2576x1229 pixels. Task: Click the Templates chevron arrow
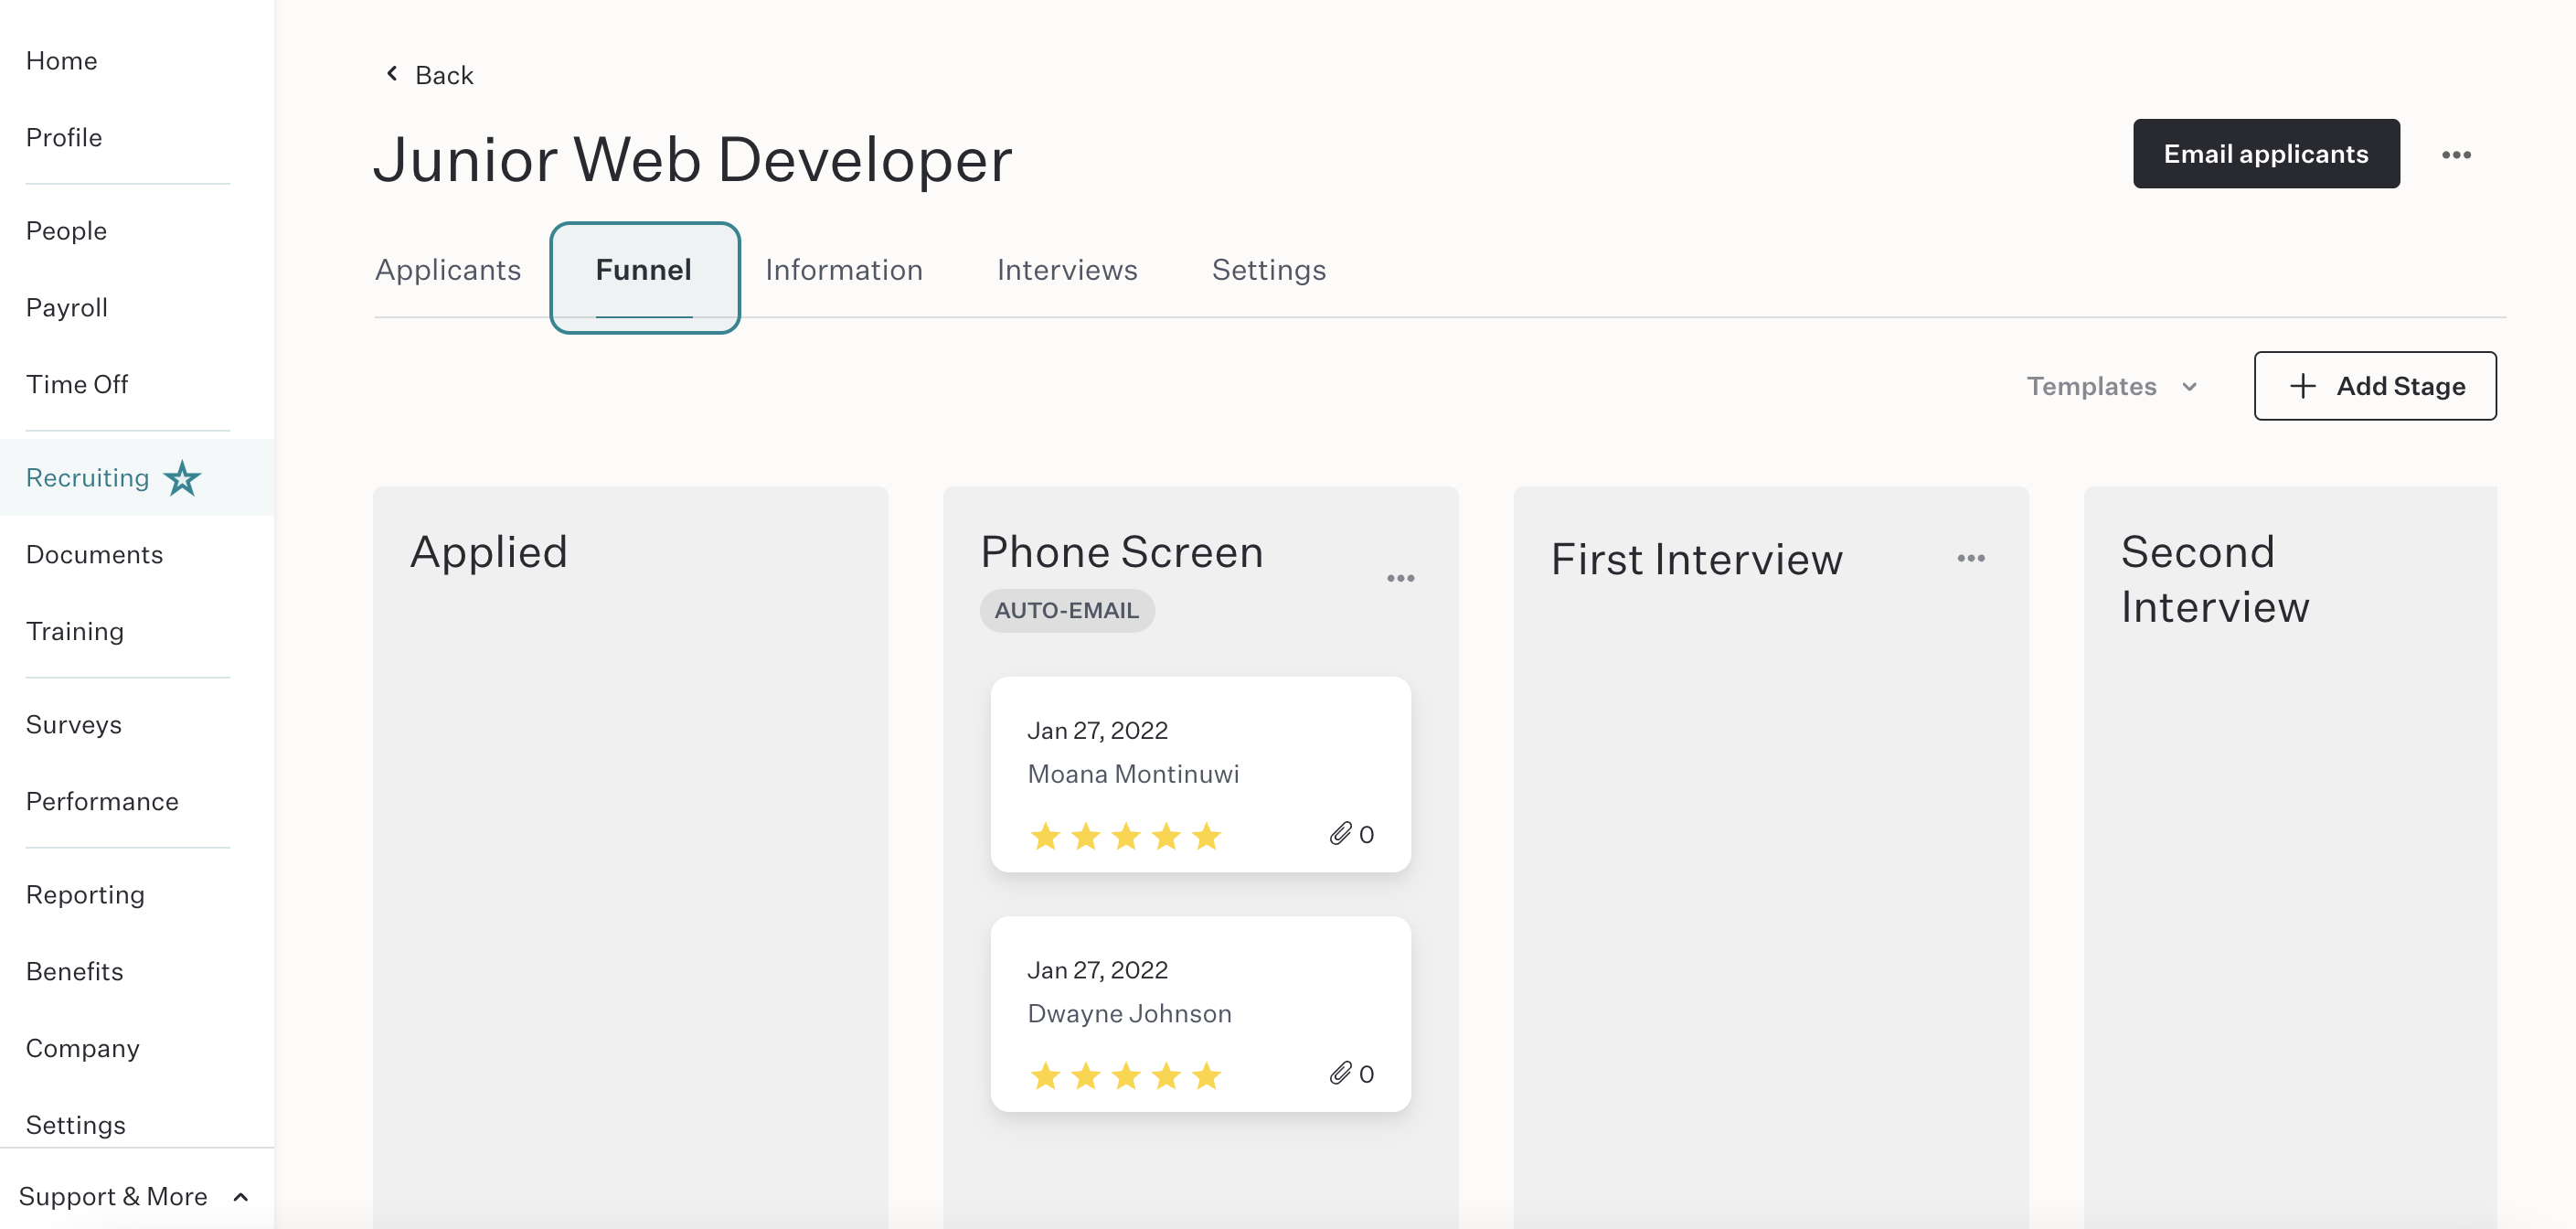point(2188,387)
